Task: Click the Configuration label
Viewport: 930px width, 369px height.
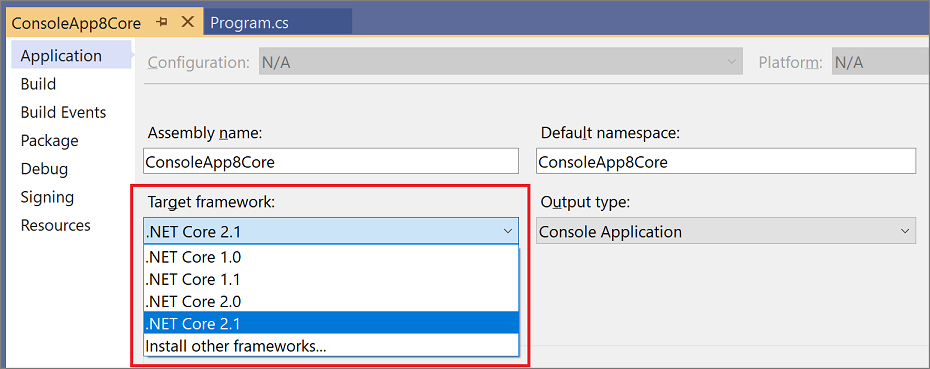Action: point(199,62)
